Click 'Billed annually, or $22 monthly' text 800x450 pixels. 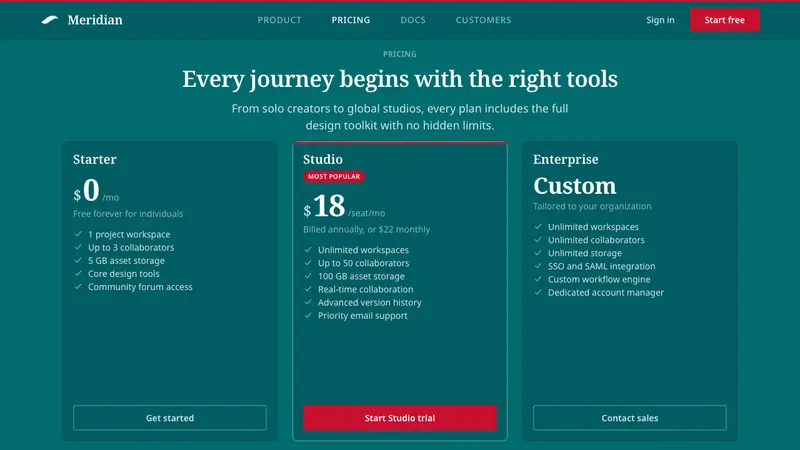(x=367, y=230)
